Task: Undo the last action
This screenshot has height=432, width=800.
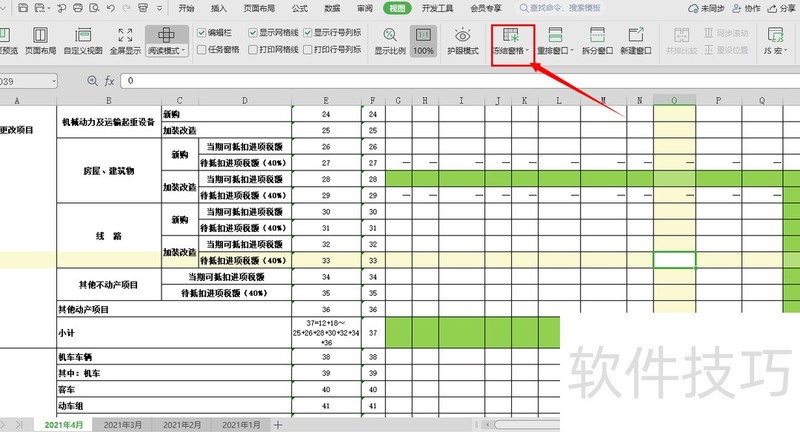Action: tap(111, 8)
